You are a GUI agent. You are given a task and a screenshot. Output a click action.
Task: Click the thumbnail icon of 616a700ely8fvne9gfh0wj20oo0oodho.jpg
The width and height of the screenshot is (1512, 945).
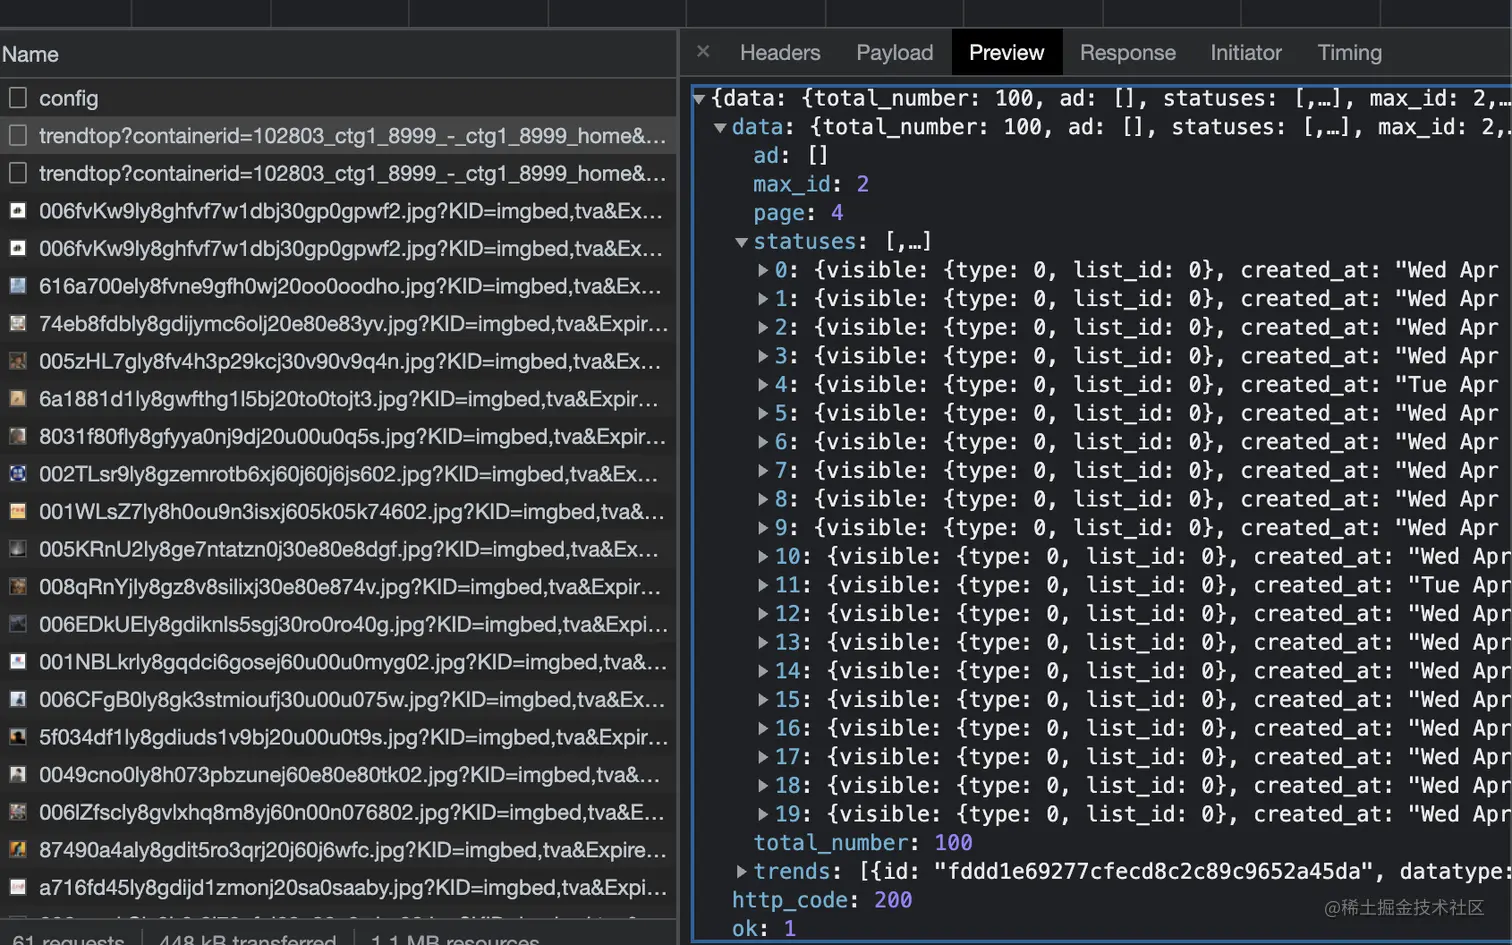18,286
